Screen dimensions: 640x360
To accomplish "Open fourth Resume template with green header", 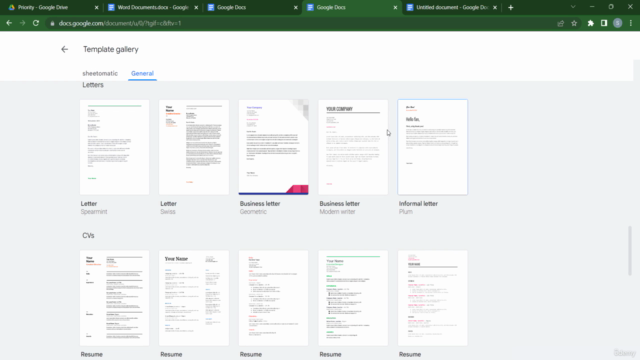I will pyautogui.click(x=353, y=298).
